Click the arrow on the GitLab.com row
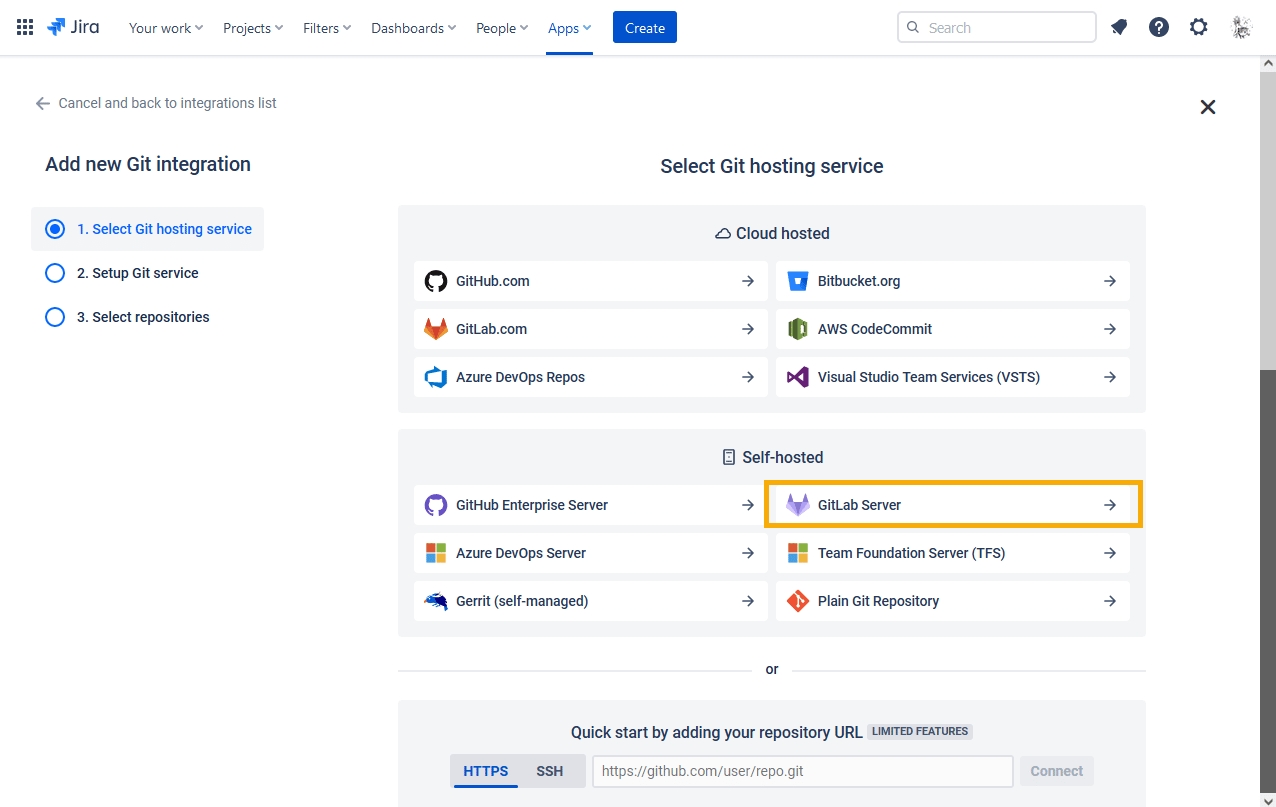The image size is (1276, 807). (748, 329)
